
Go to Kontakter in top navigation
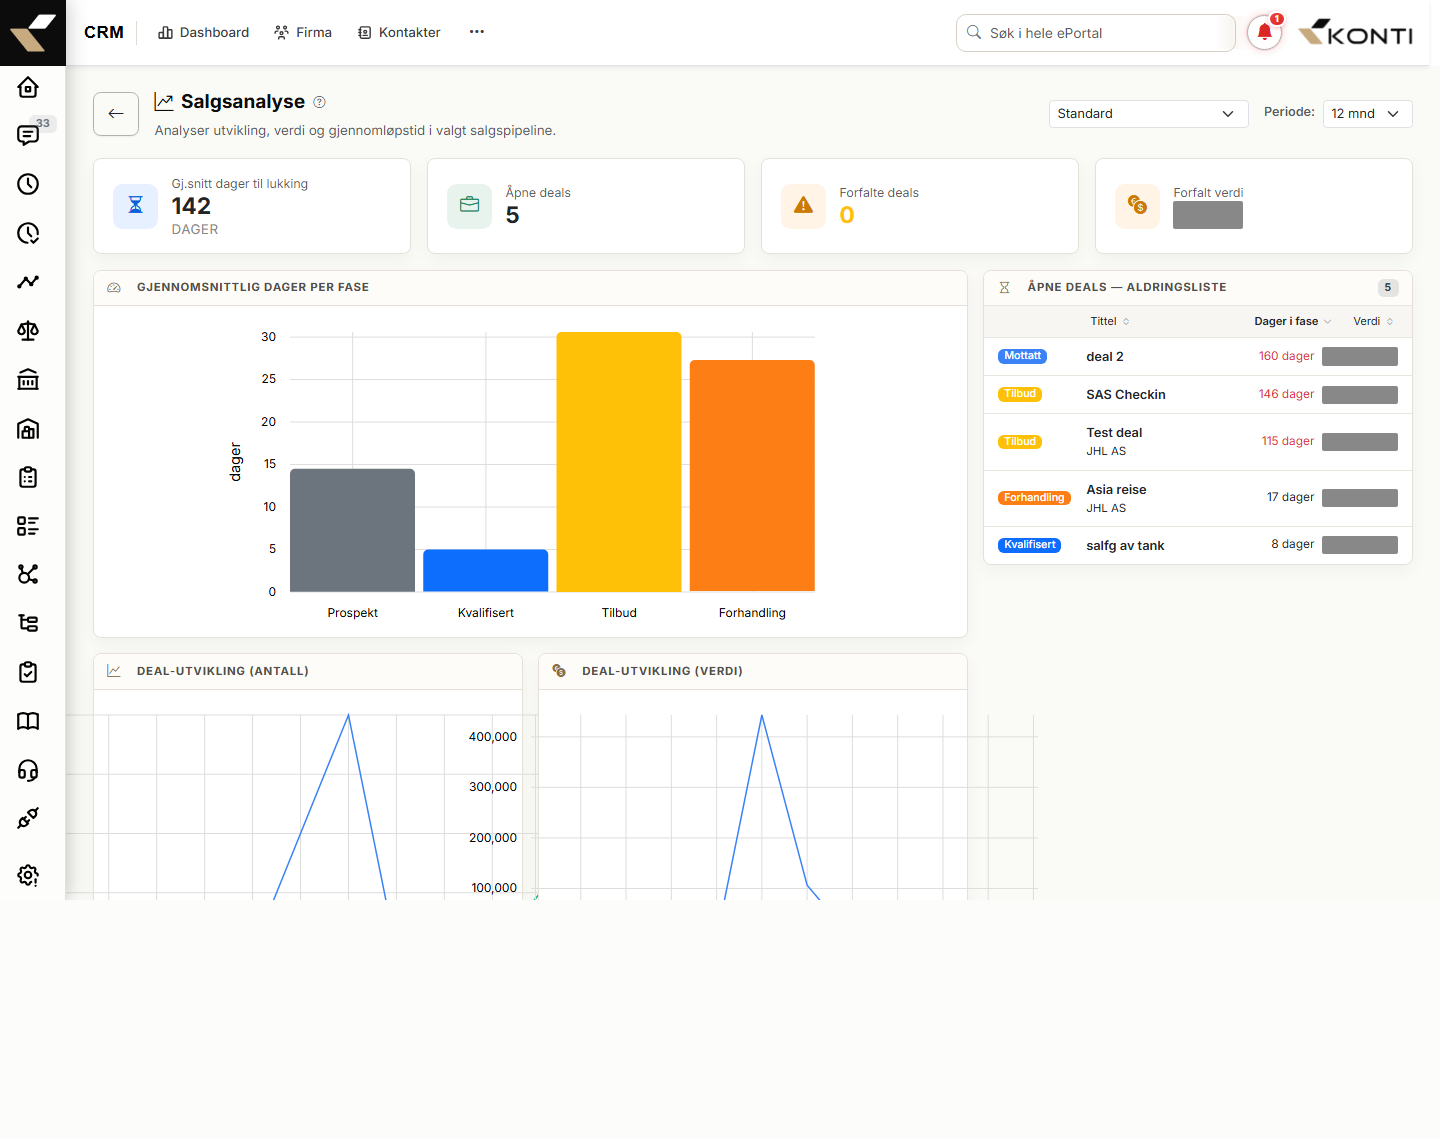pos(399,33)
